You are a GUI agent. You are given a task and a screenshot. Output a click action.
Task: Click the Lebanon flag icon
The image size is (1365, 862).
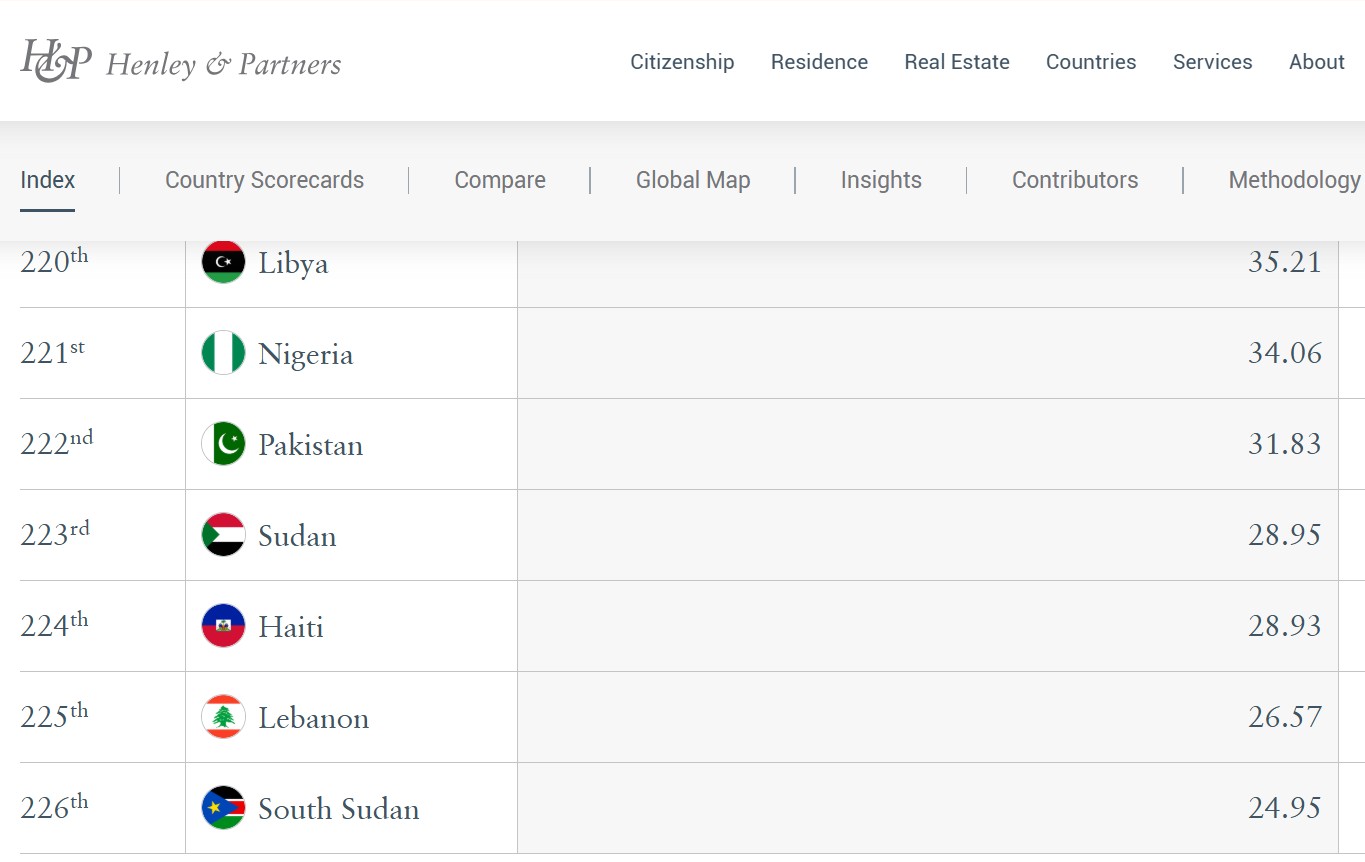tap(223, 717)
